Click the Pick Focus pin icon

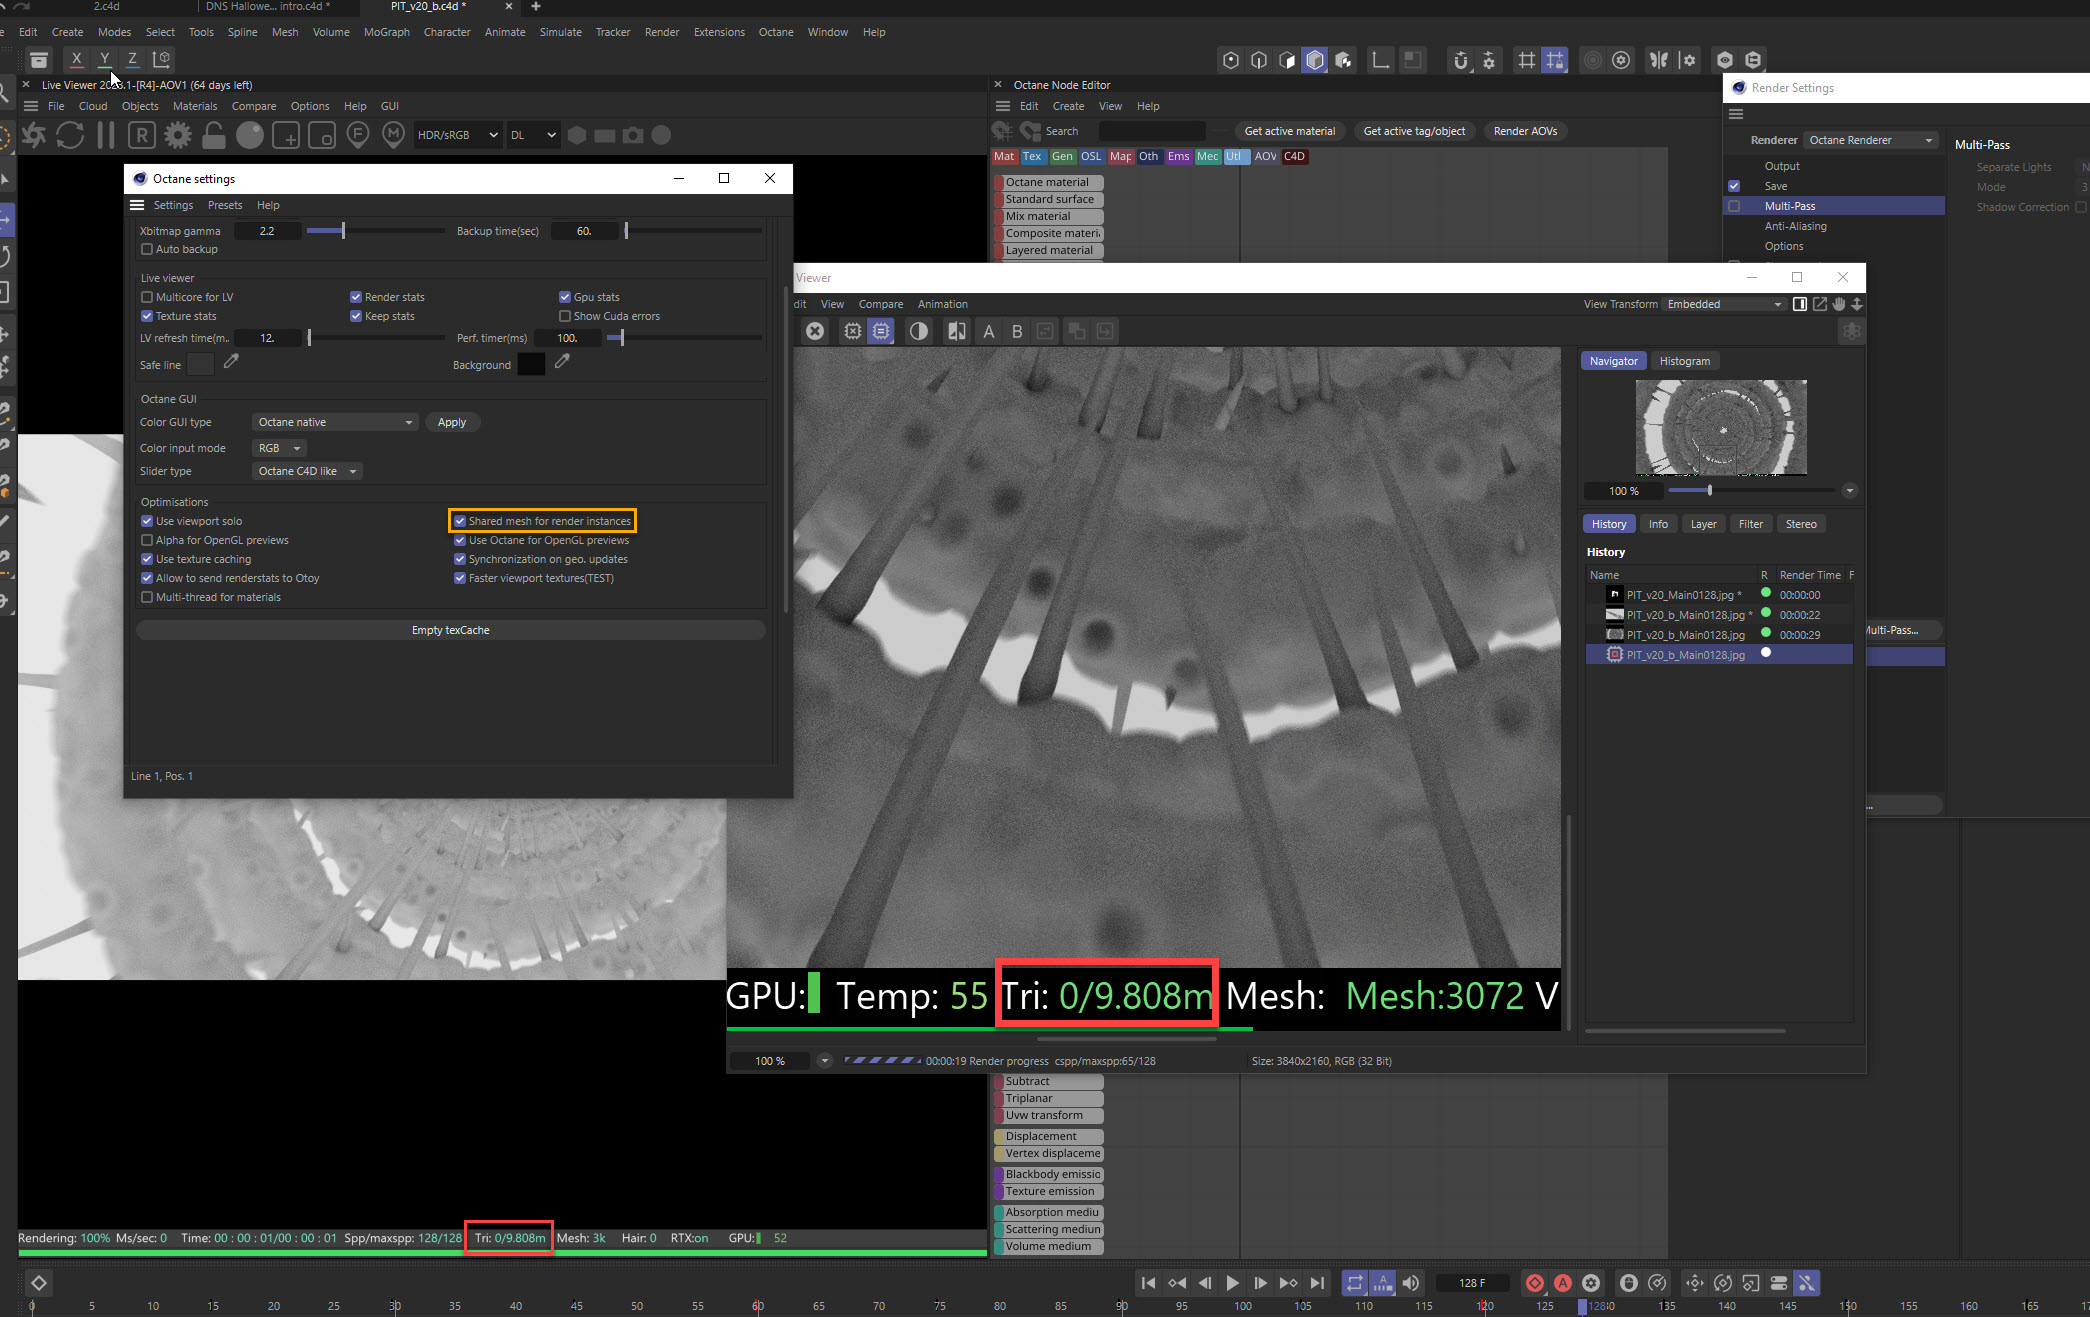[x=358, y=135]
